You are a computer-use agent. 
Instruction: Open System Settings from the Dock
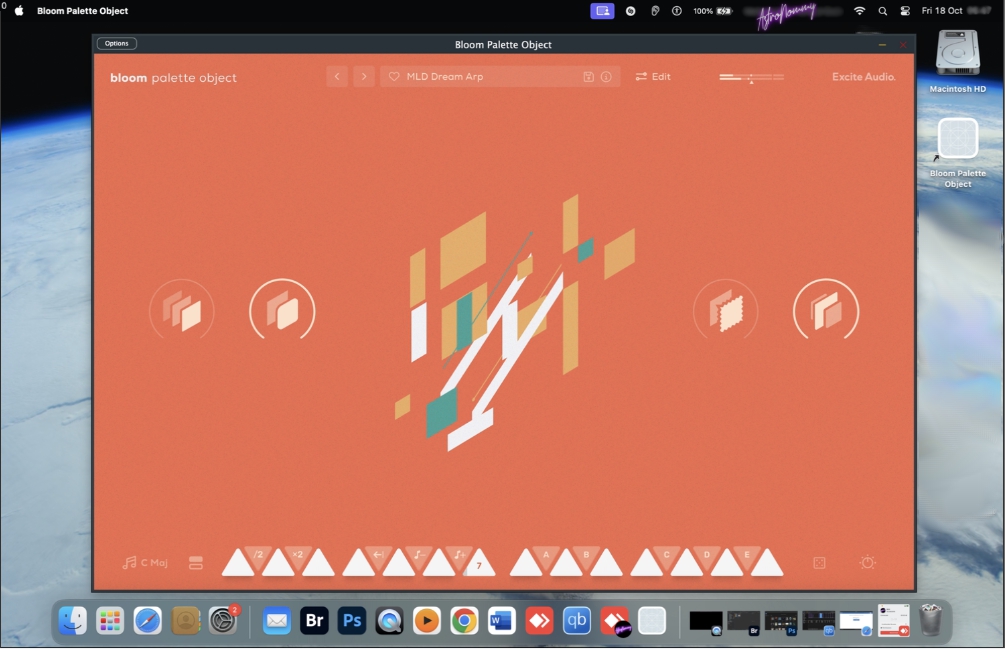223,620
